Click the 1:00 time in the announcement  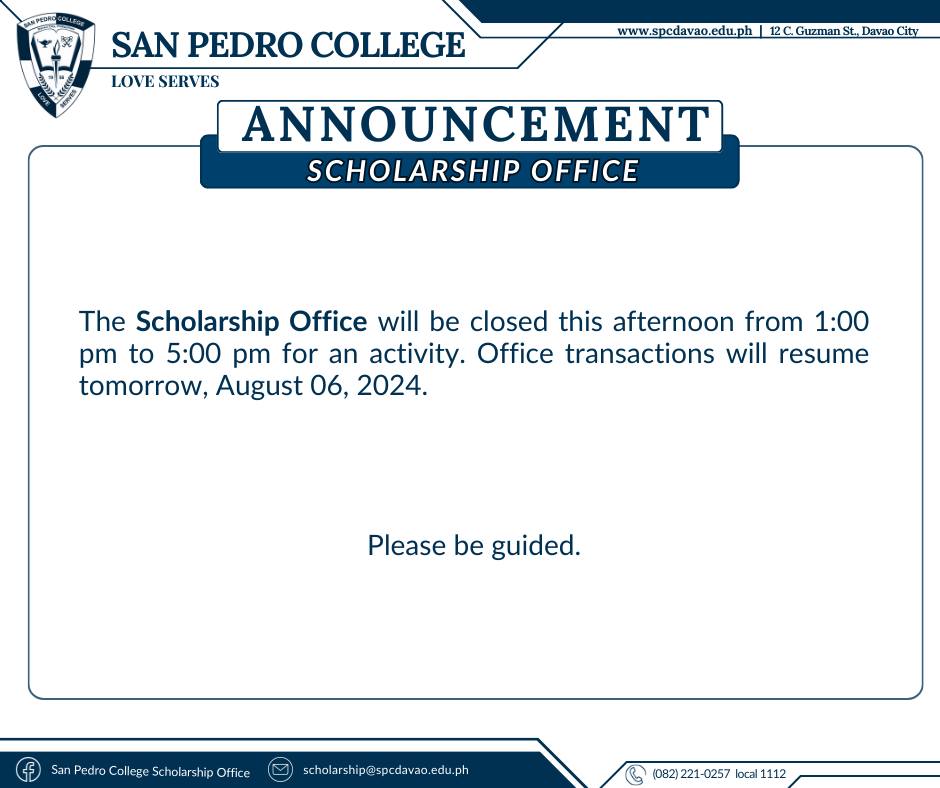(x=841, y=321)
